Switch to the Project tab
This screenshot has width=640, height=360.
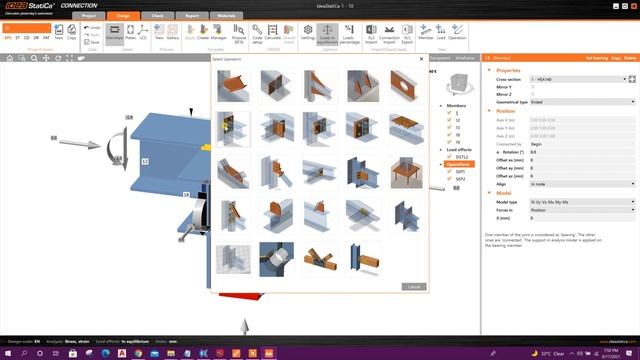pos(89,16)
